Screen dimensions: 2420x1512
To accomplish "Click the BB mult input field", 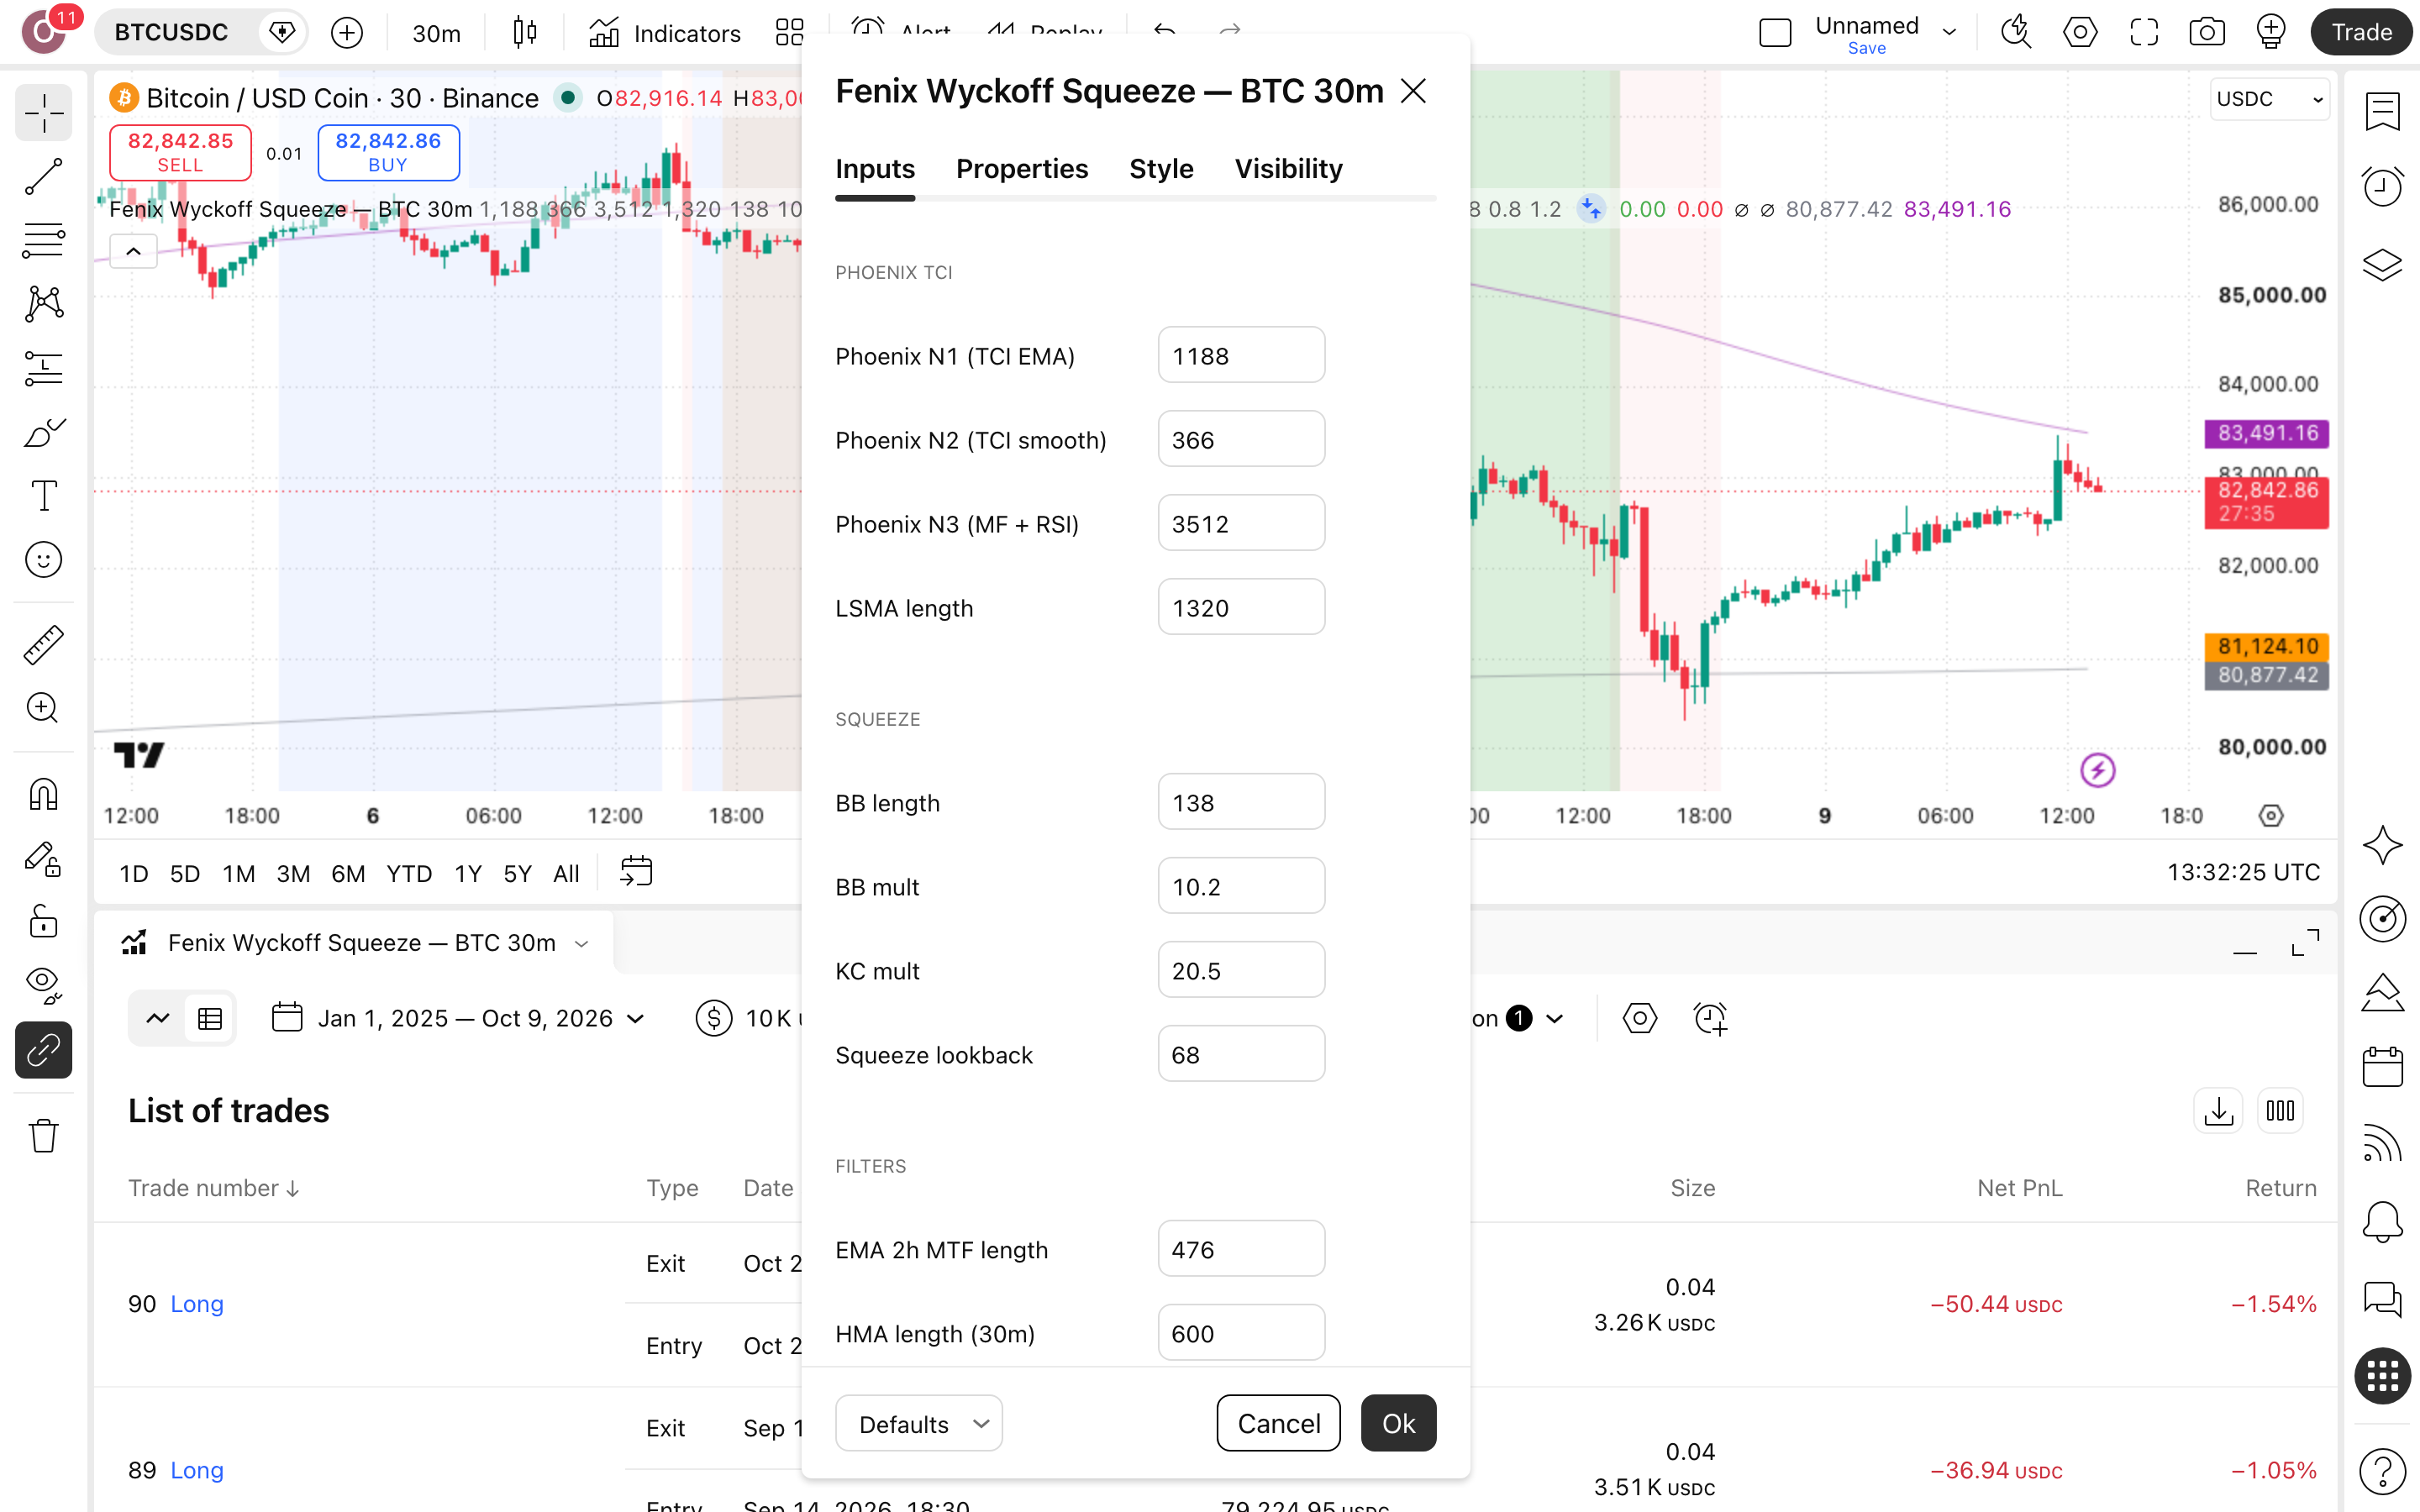I will 1241,886.
